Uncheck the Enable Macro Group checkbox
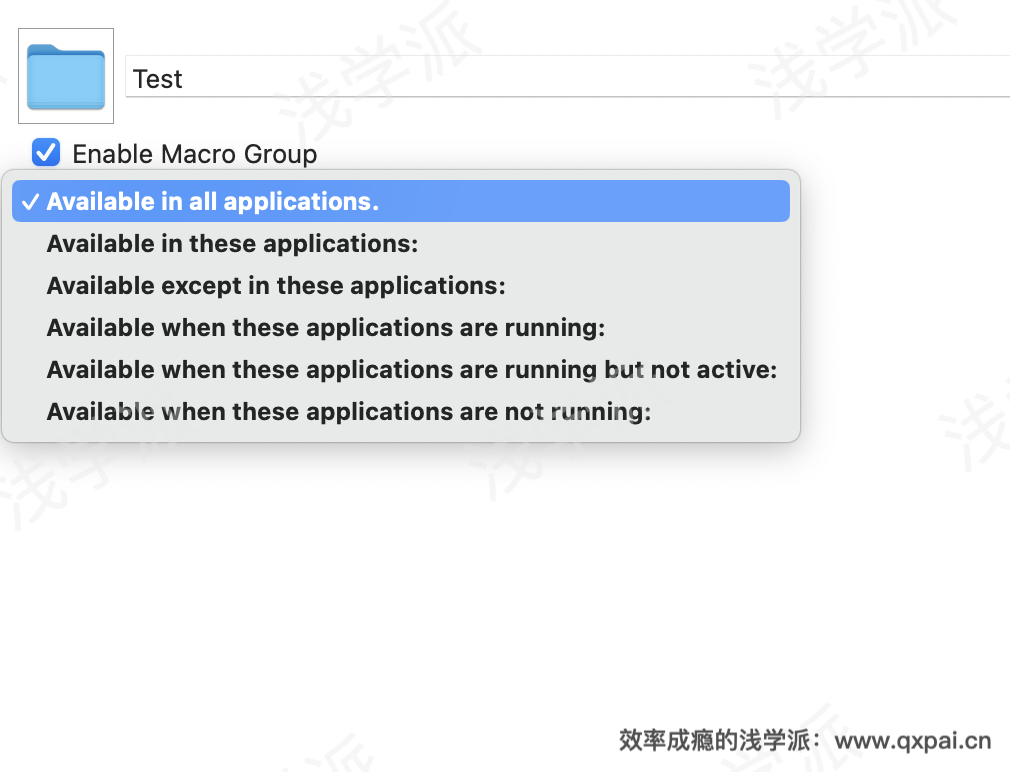The width and height of the screenshot is (1010, 772). click(x=46, y=153)
